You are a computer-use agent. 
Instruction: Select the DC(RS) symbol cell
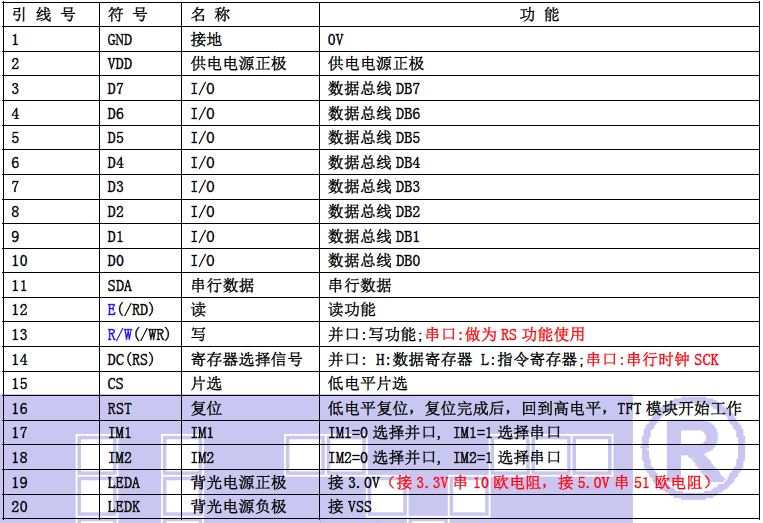tap(130, 359)
